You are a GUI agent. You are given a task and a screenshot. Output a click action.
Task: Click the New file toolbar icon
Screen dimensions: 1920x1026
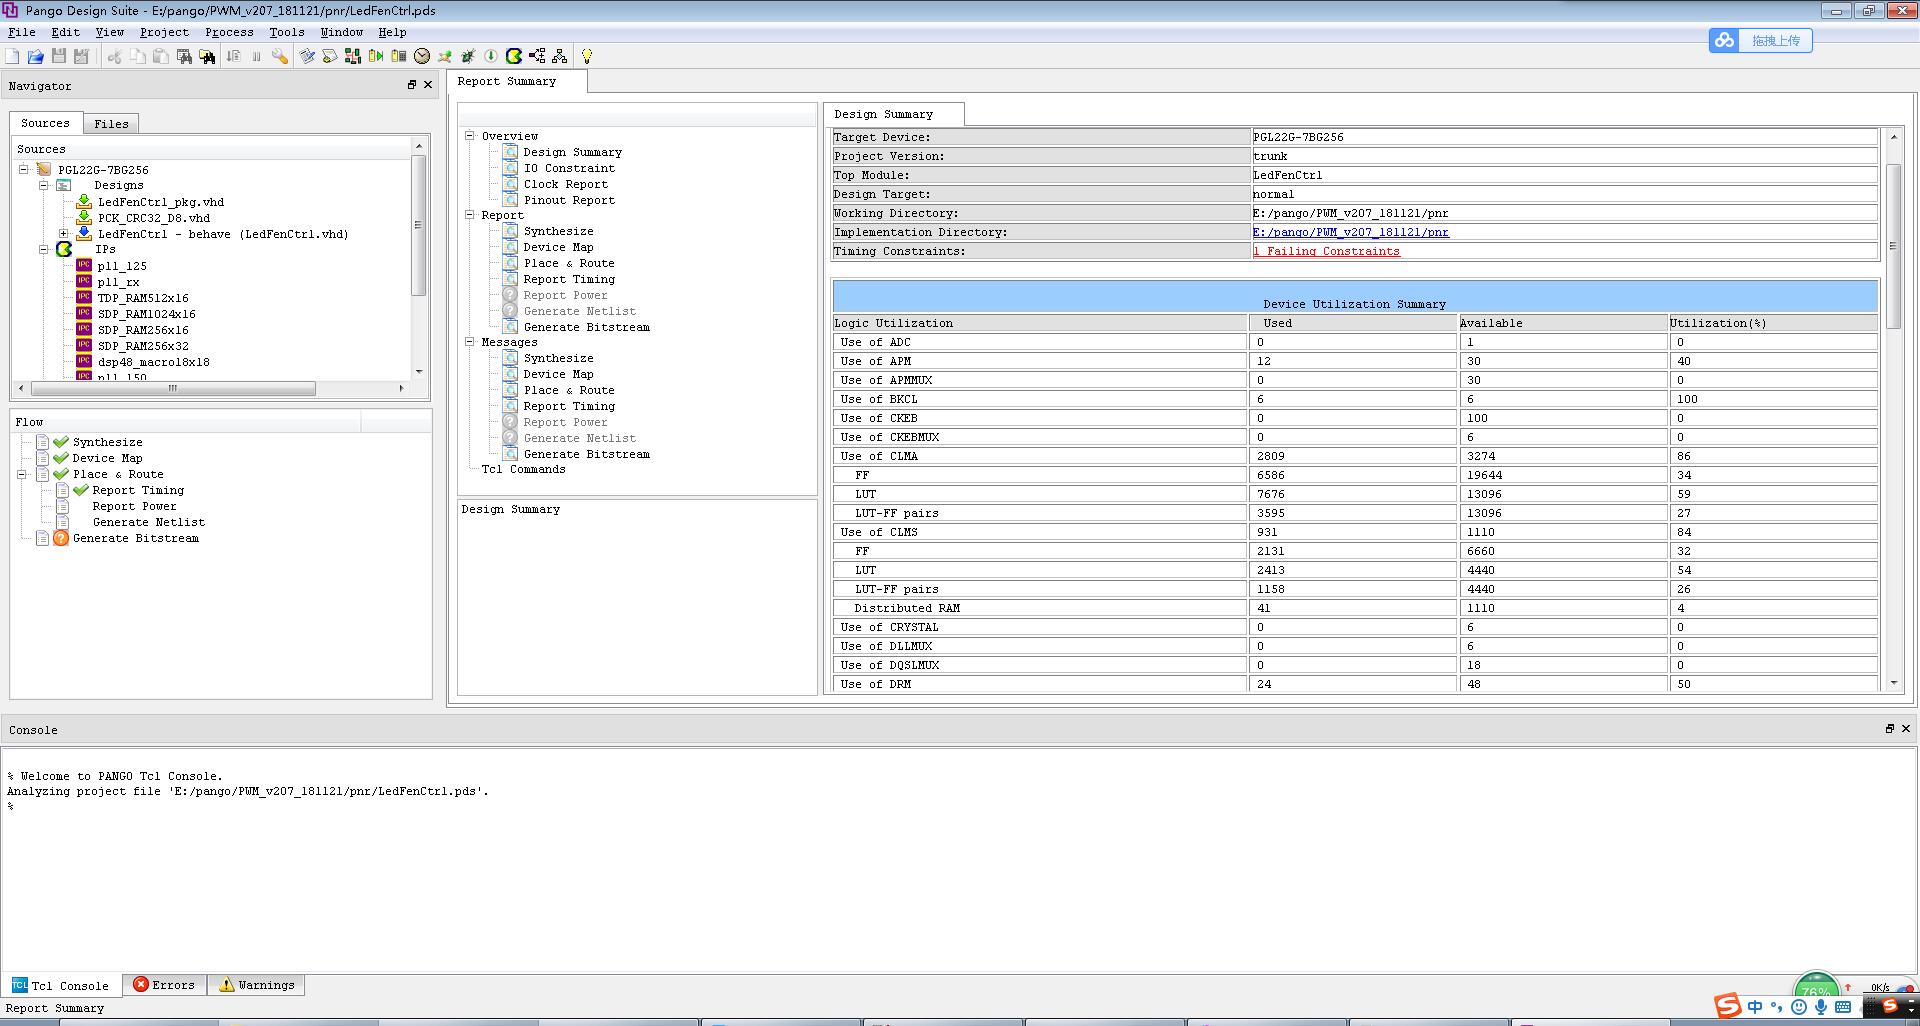(12, 56)
